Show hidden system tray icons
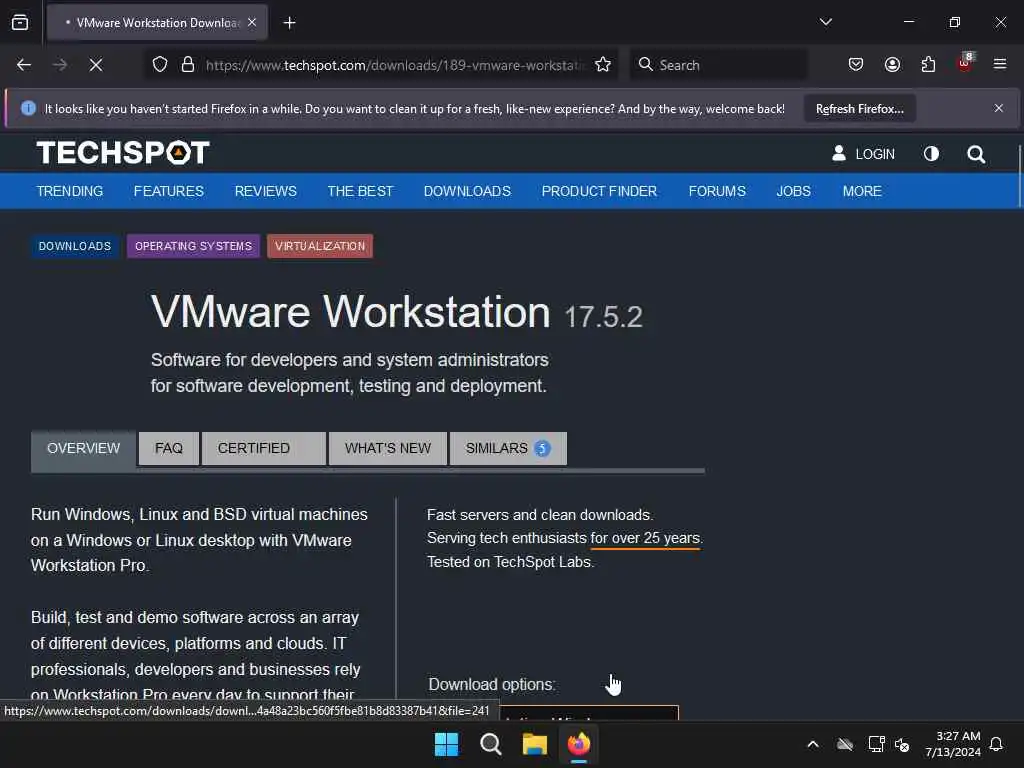 click(813, 744)
